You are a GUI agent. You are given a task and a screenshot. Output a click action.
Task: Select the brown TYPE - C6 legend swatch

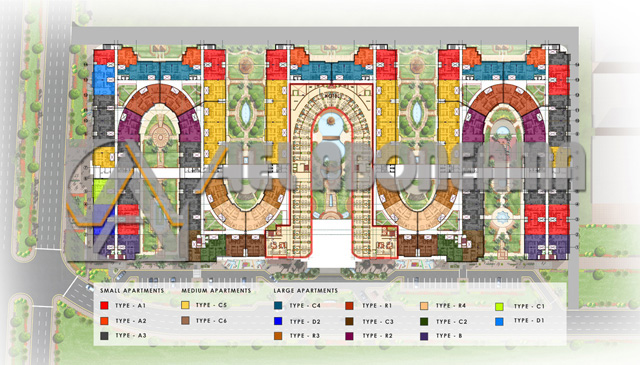click(185, 320)
